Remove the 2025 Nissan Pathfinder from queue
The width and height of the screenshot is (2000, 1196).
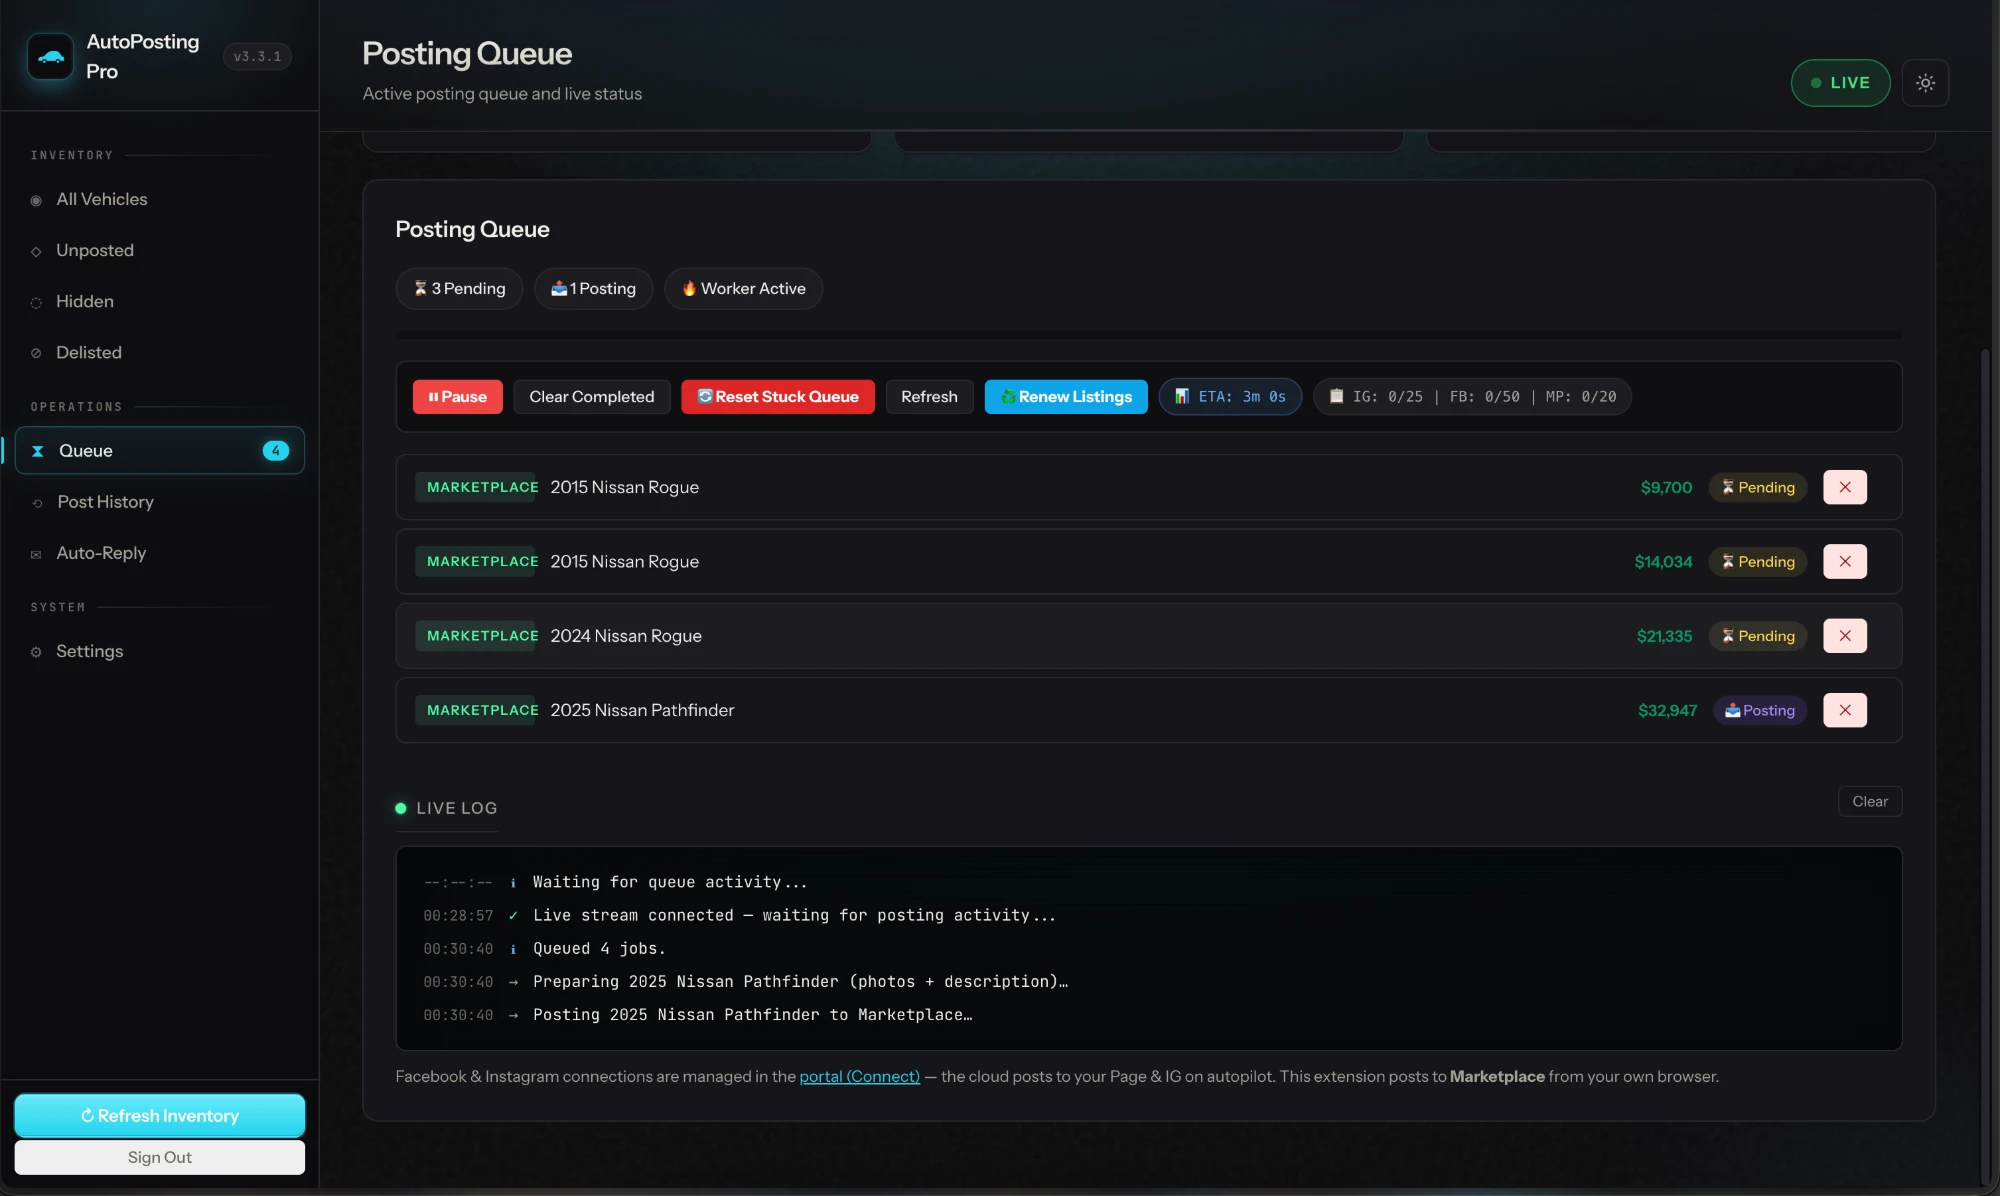point(1845,710)
